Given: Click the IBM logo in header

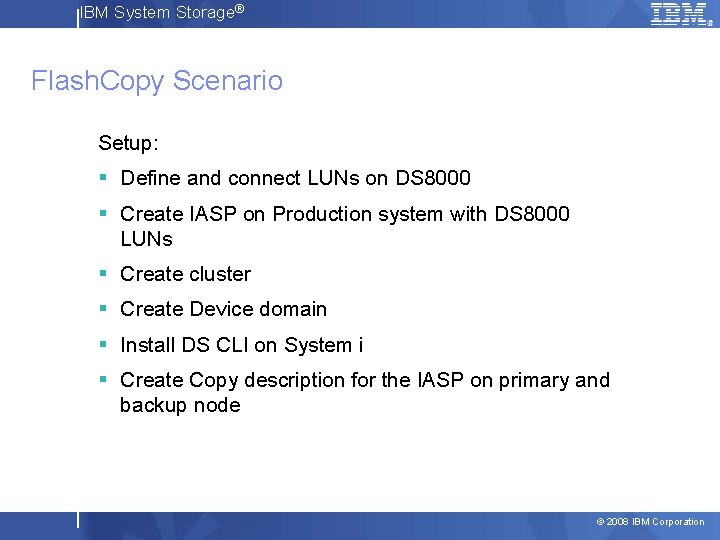Looking at the screenshot, I should pos(681,14).
